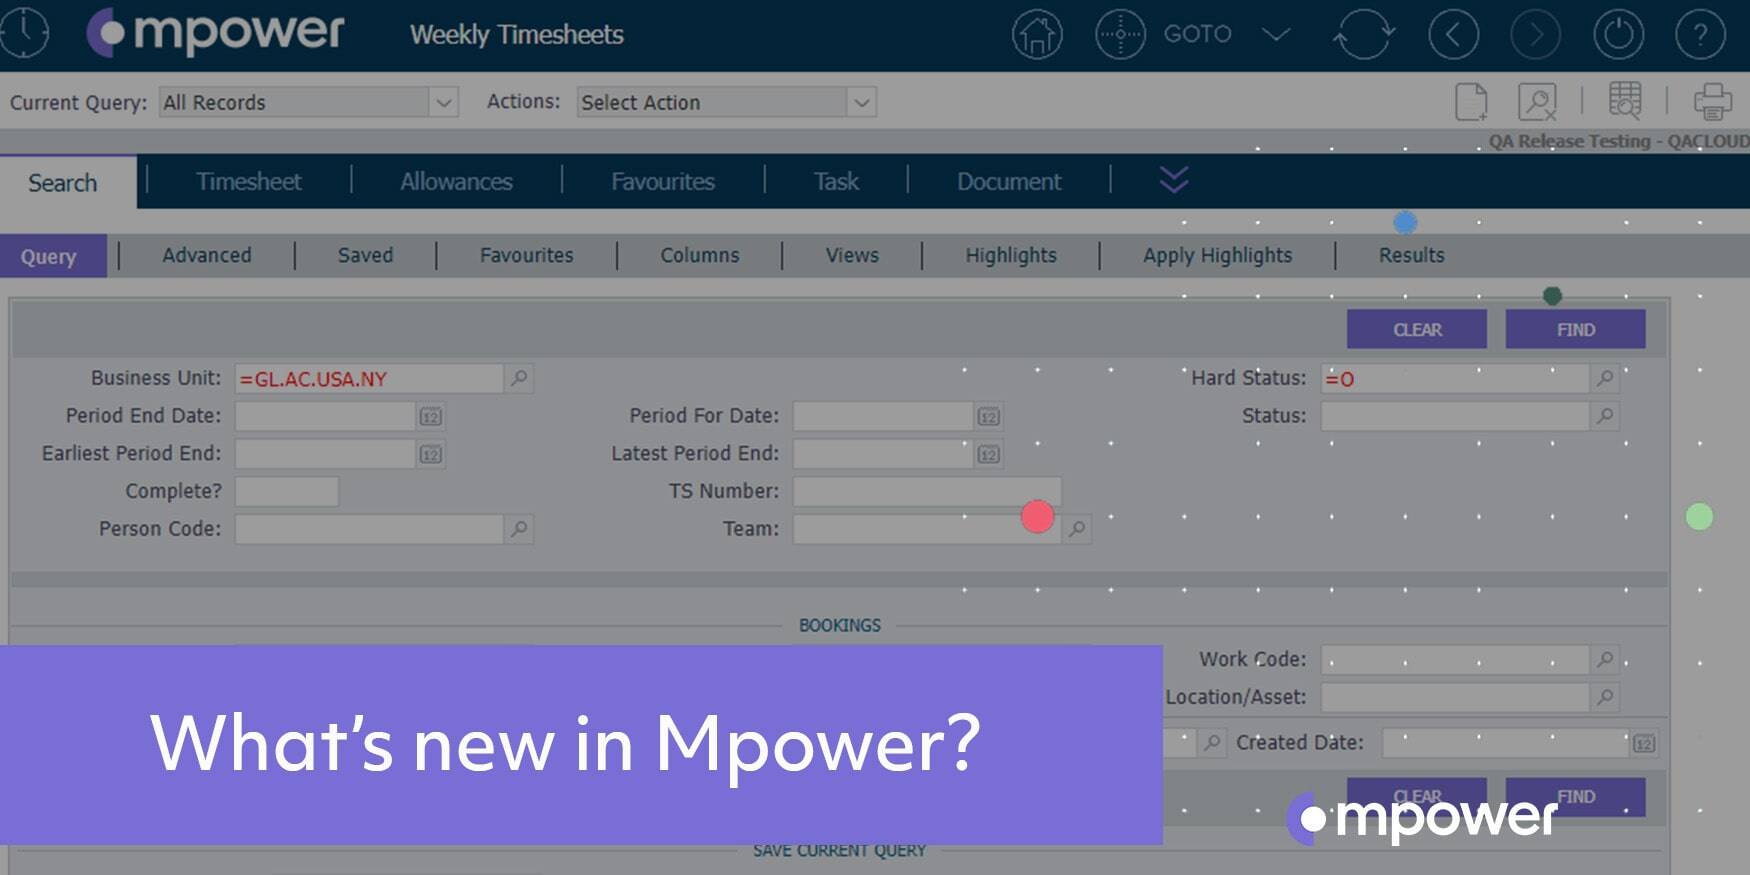The image size is (1750, 875).
Task: Expand more tabs double chevron
Action: coord(1174,180)
